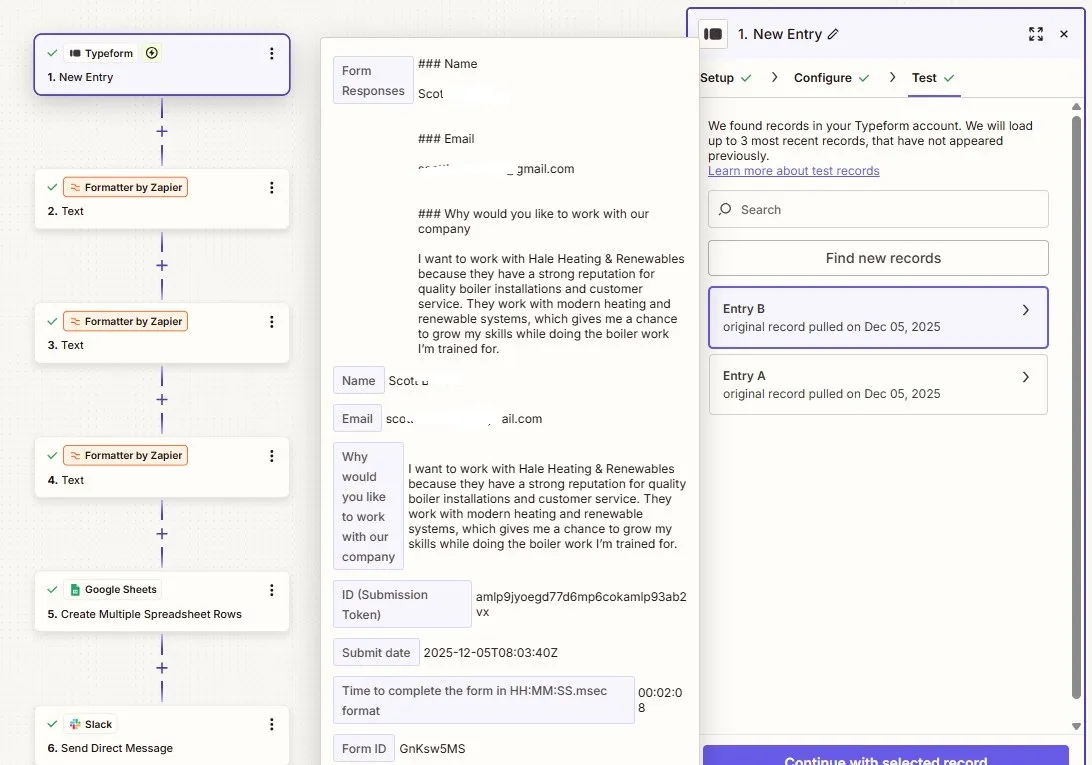Open three-dot menu on Google Sheets step
Screen dimensions: 1092x765
coord(272,590)
